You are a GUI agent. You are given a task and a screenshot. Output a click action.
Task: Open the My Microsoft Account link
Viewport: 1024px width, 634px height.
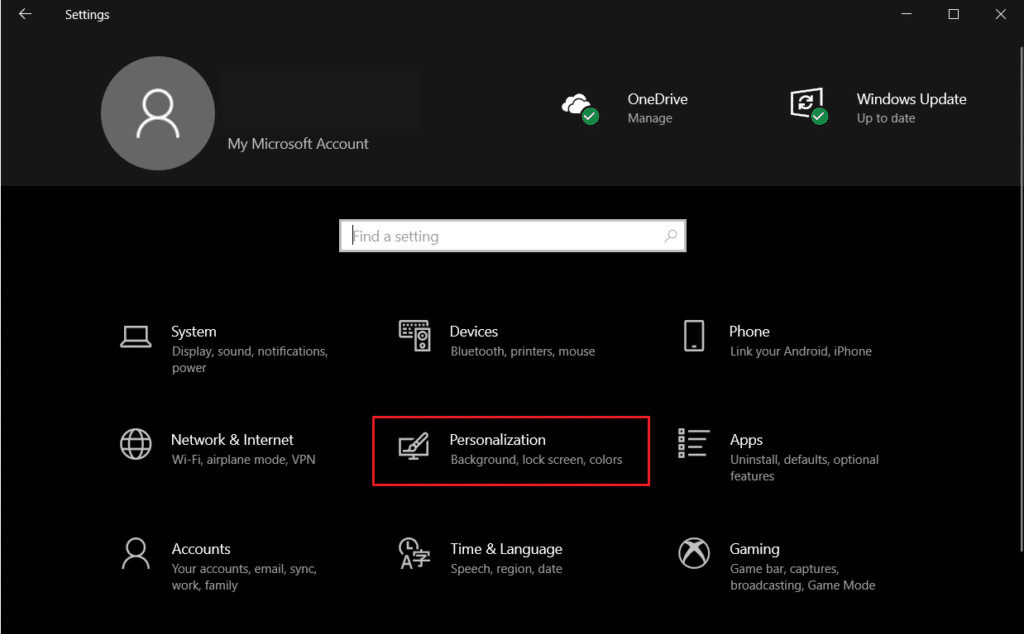click(x=298, y=144)
